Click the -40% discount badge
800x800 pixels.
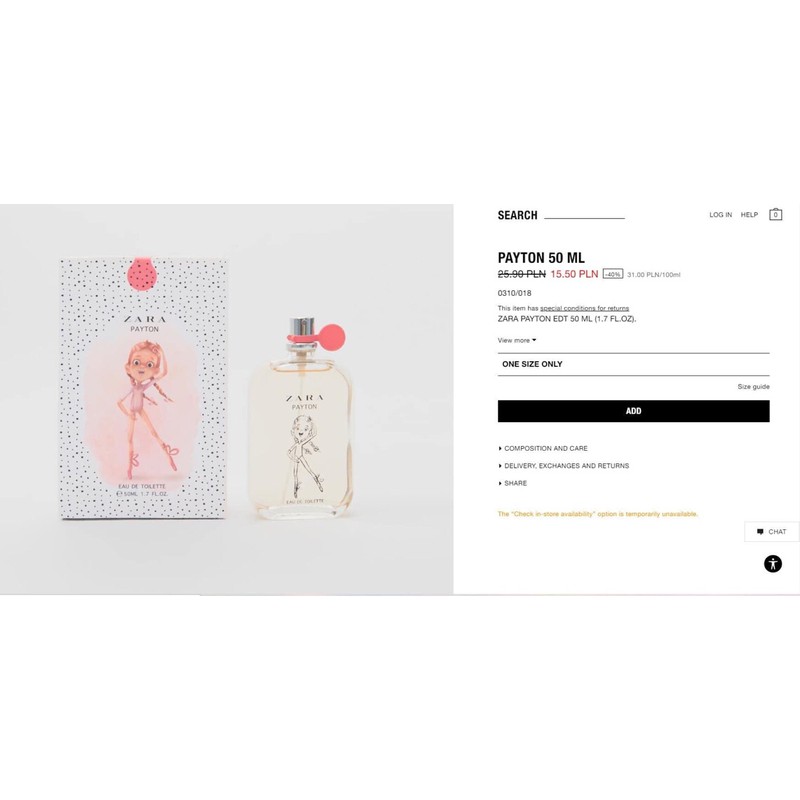[612, 274]
